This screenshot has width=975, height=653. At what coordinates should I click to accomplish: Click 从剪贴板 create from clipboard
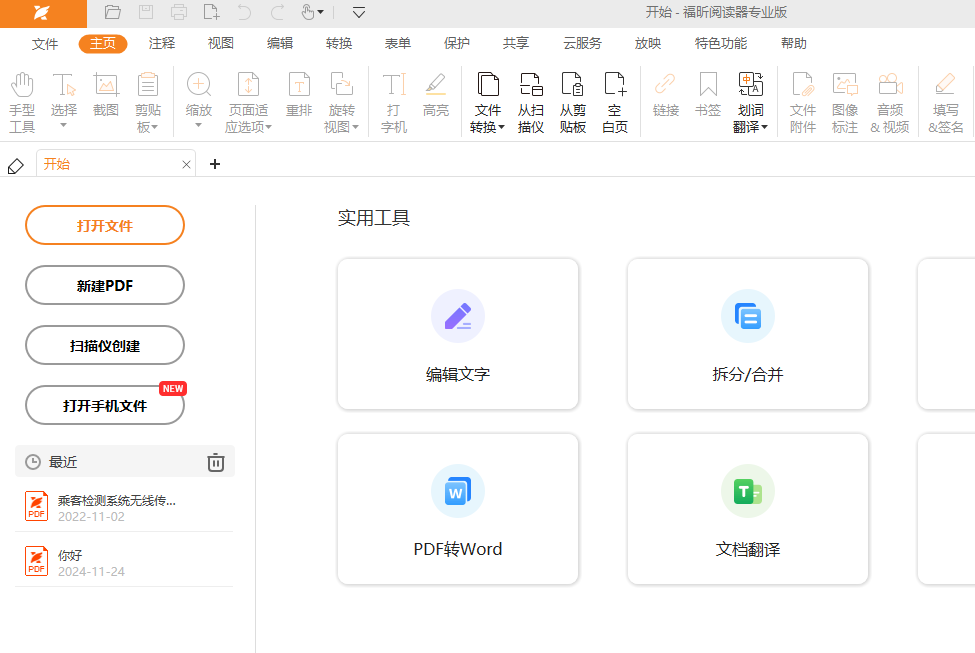click(x=573, y=103)
